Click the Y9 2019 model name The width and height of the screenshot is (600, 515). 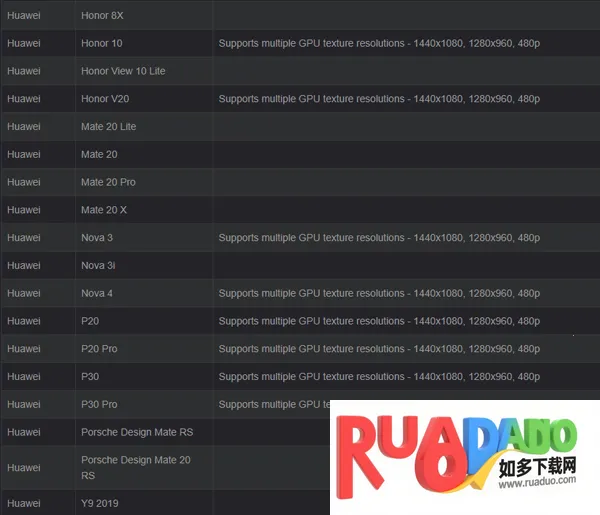(x=99, y=503)
